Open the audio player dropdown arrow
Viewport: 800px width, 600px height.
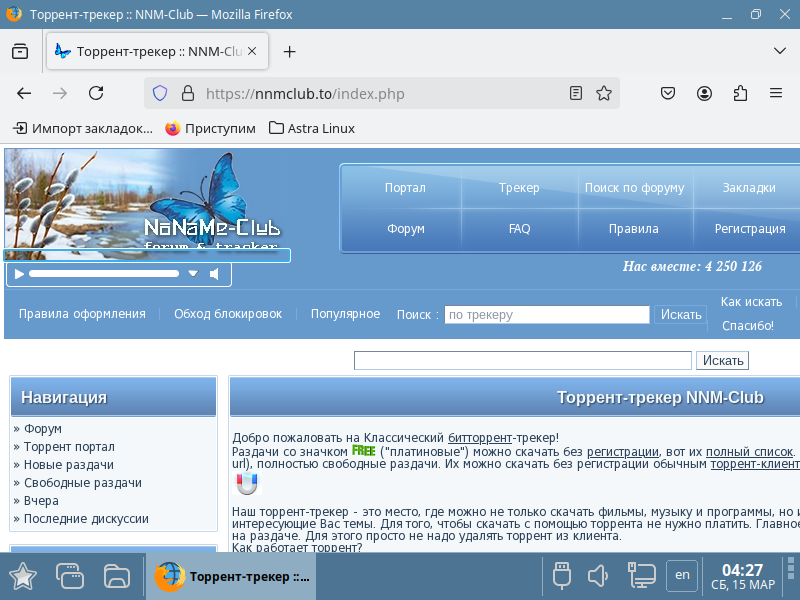[x=193, y=274]
